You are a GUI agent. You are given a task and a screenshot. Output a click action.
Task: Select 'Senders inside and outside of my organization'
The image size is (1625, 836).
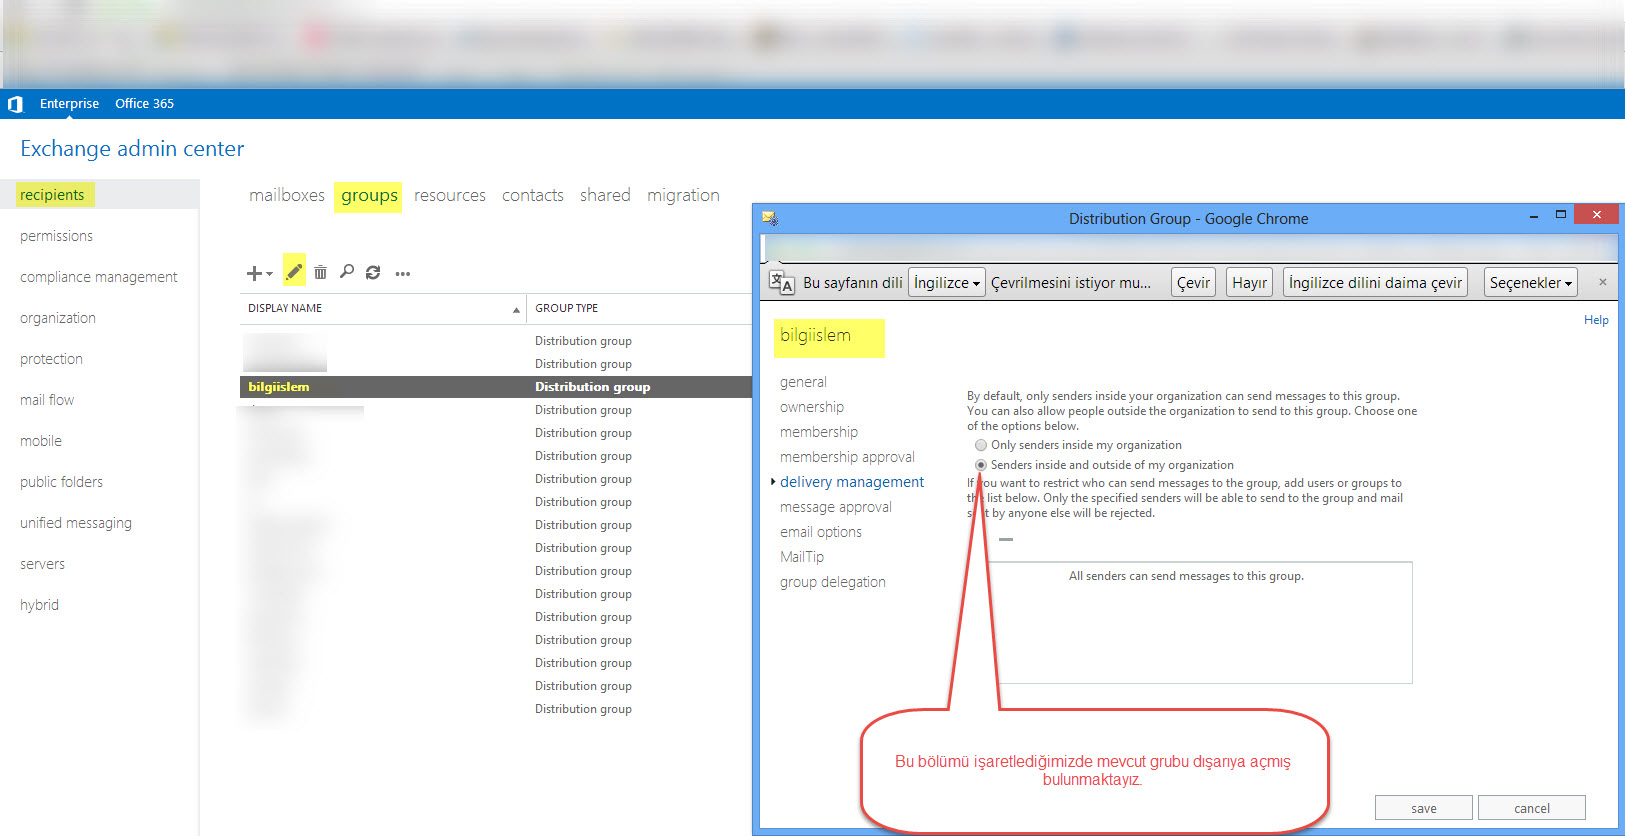tap(981, 465)
